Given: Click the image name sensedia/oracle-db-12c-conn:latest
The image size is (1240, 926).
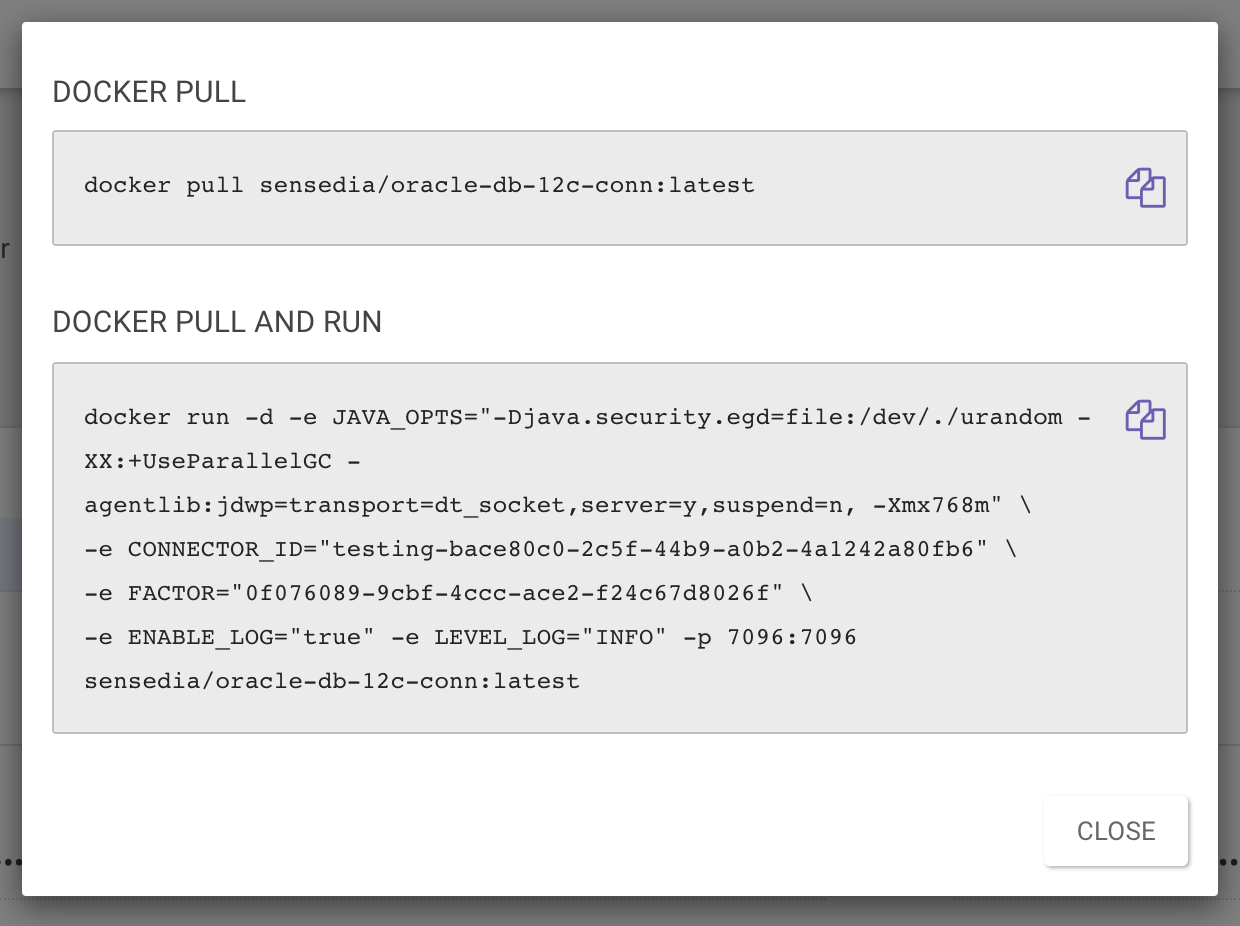Looking at the screenshot, I should point(330,681).
